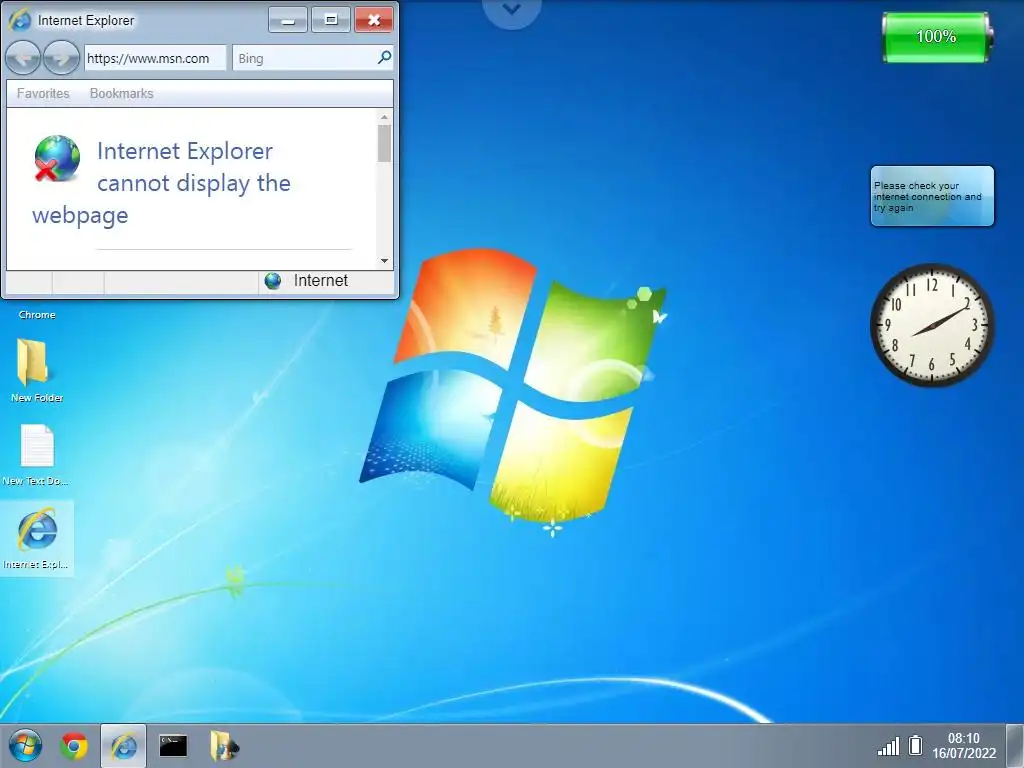The width and height of the screenshot is (1024, 768).
Task: Minimize the Internet Explorer window
Action: tap(287, 20)
